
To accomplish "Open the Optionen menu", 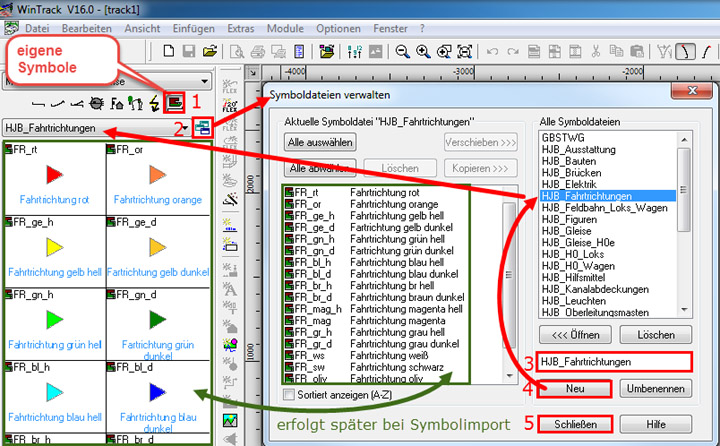I will (338, 28).
